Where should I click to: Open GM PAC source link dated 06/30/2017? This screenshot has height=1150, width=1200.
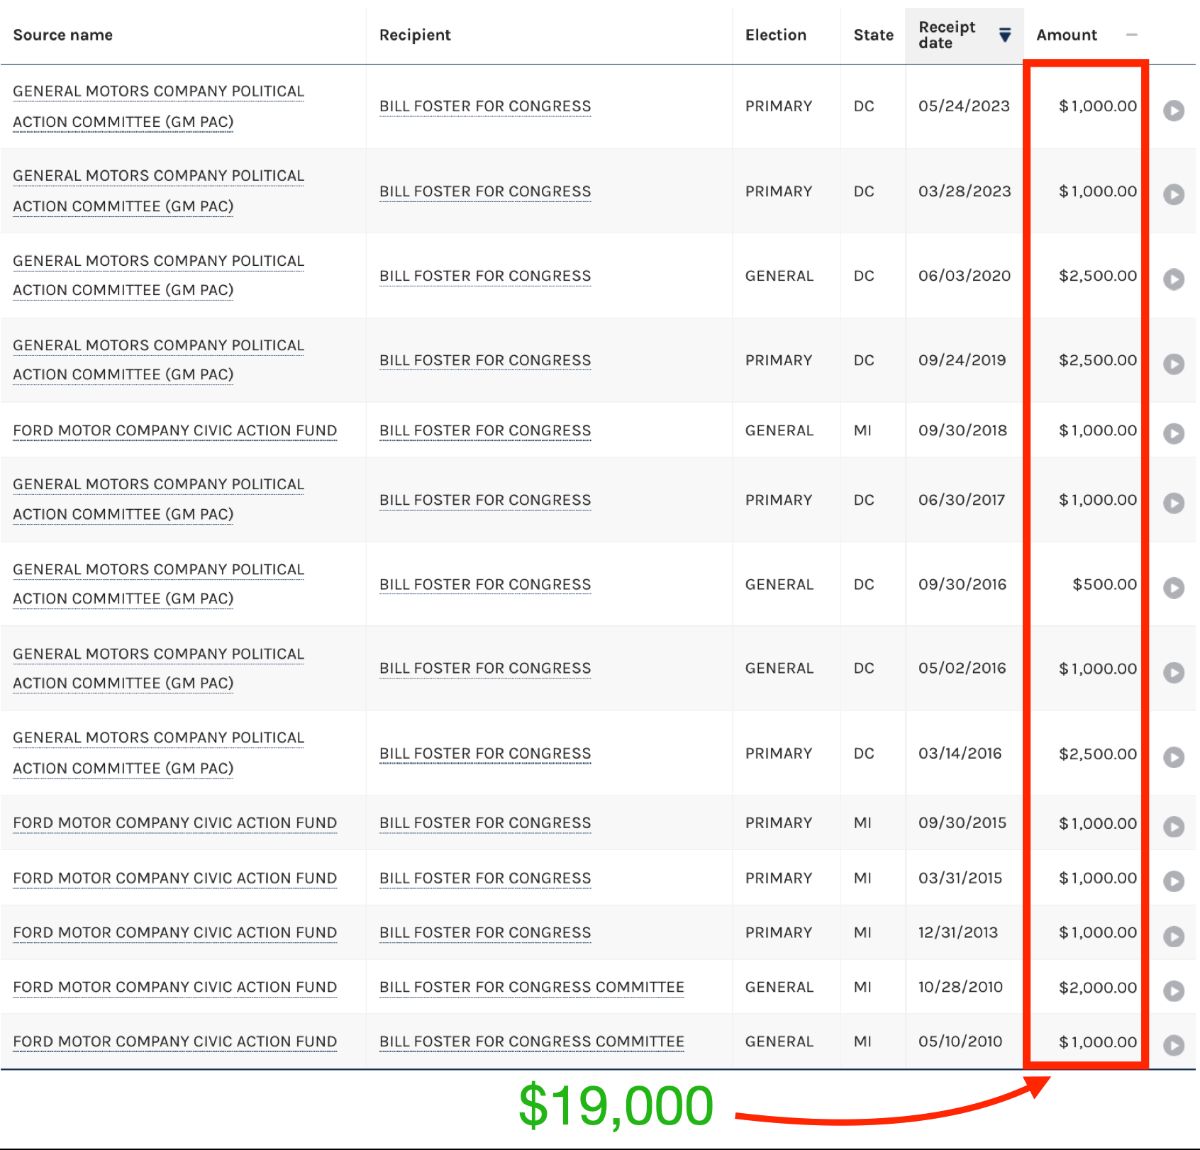tap(158, 499)
